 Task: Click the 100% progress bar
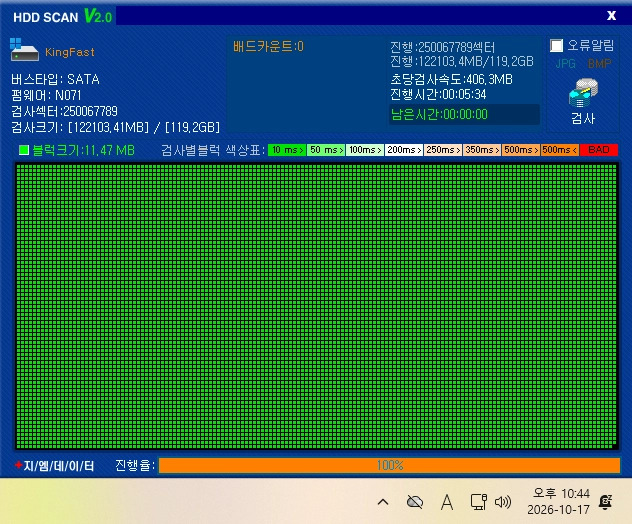tap(389, 465)
